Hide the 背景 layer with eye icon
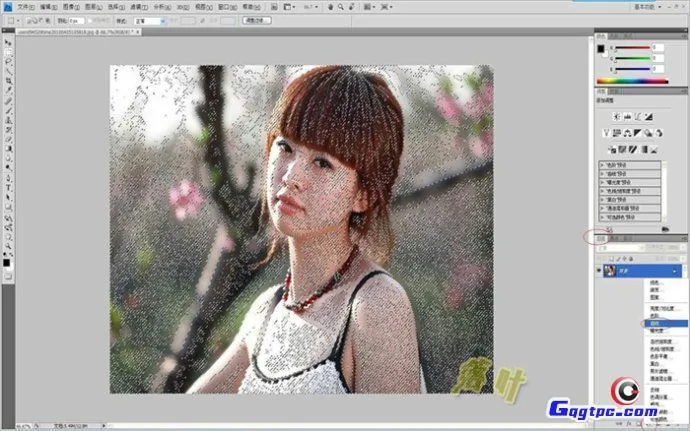This screenshot has width=690, height=431. 600,271
